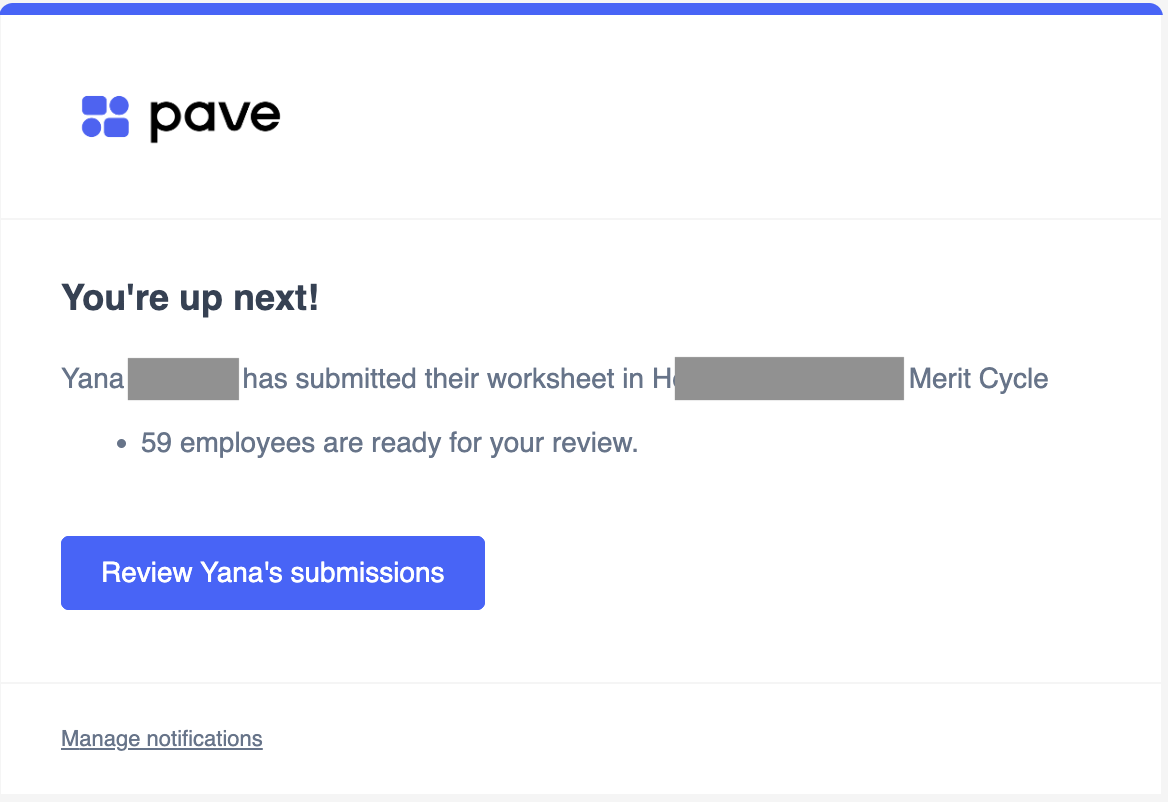Click the top-right circle in the Pave logo
The image size is (1168, 802).
coord(119,105)
